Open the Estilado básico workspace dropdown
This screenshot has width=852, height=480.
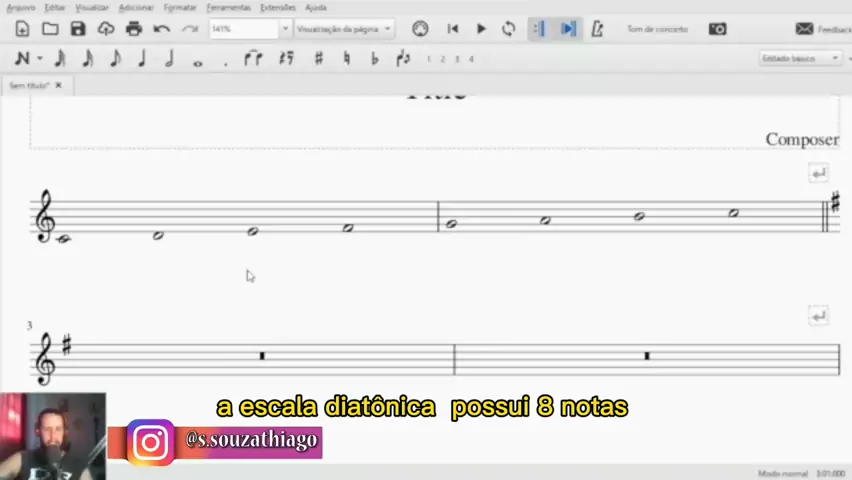[800, 58]
